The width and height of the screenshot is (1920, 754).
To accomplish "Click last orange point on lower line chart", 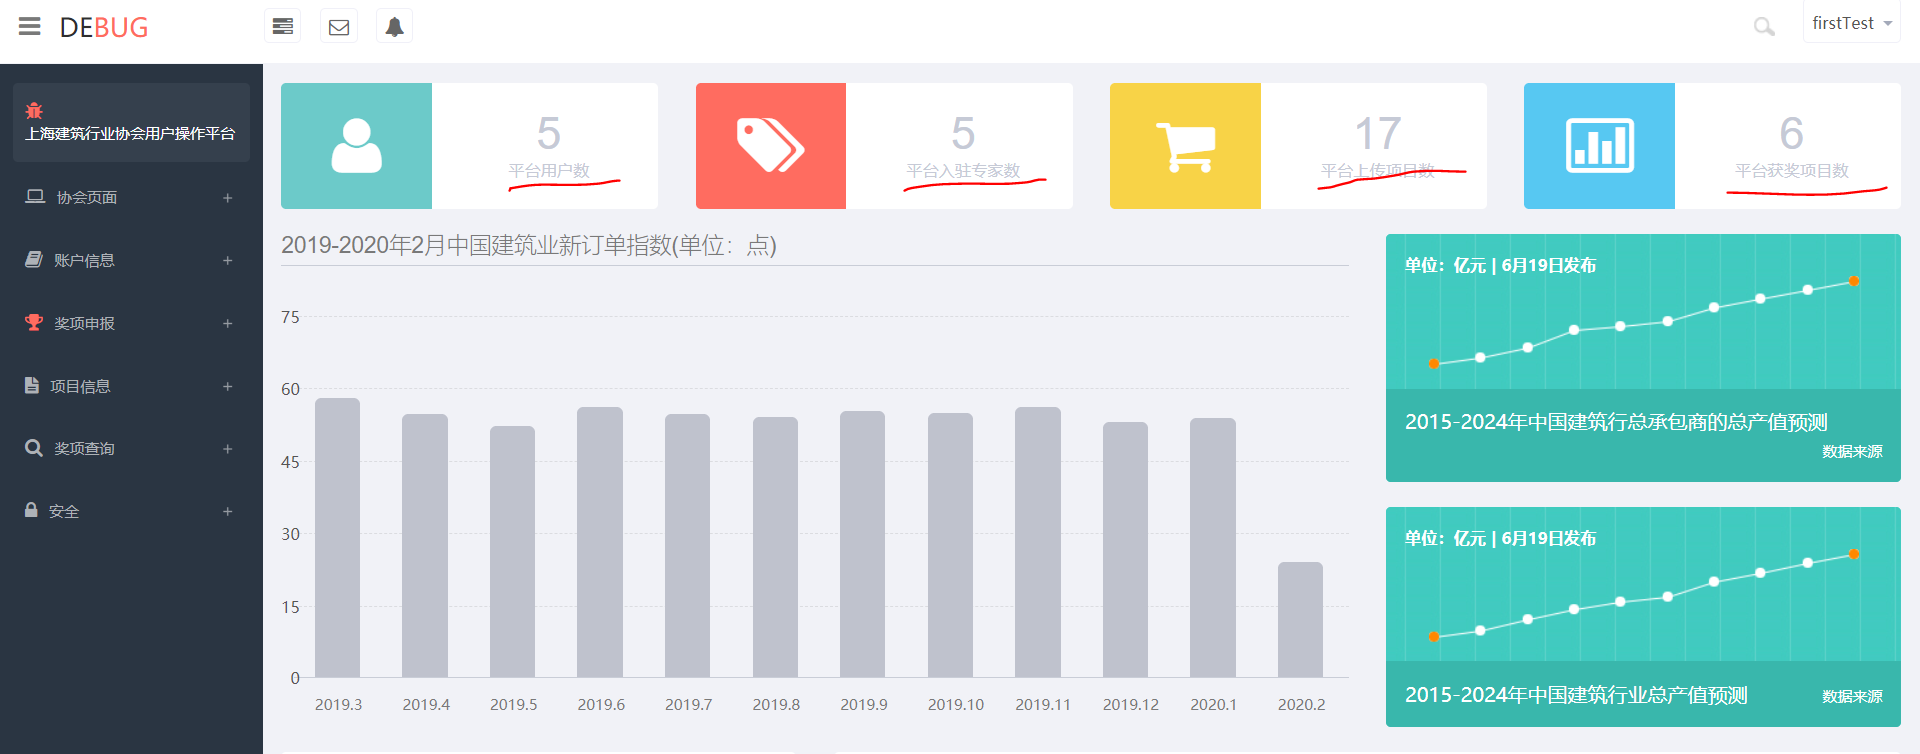I will pyautogui.click(x=1854, y=554).
